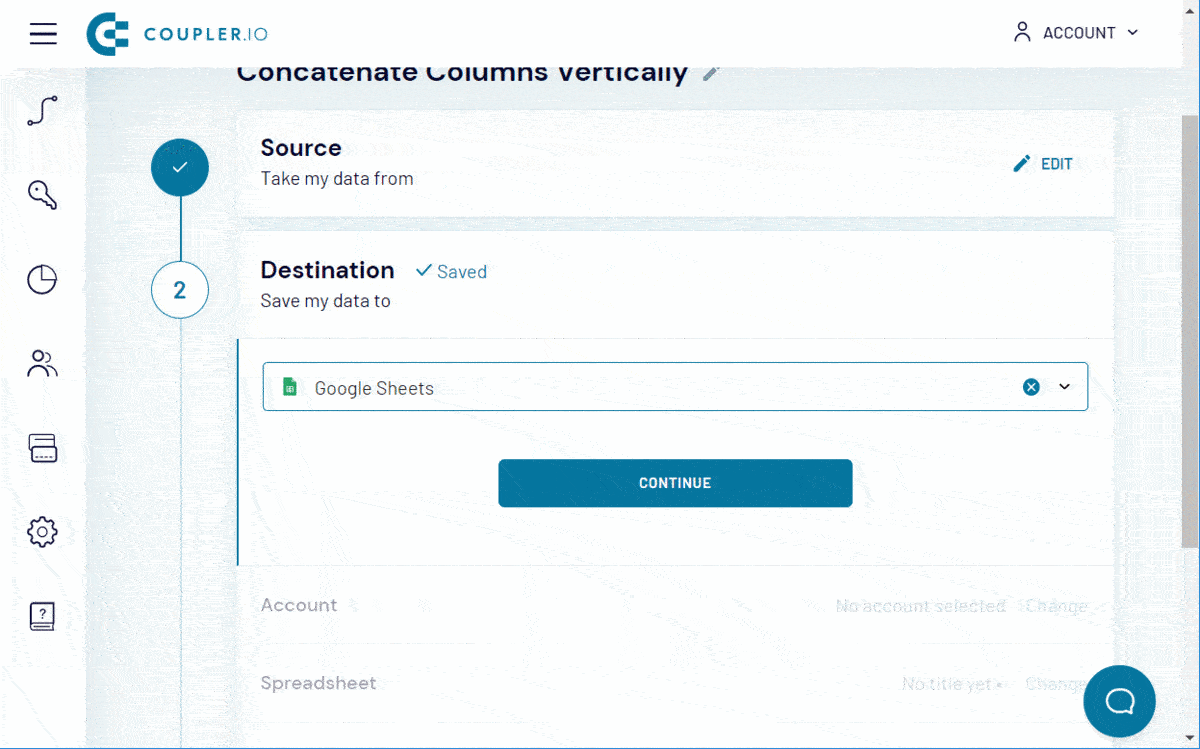Clear the Google Sheets destination selection

1031,387
